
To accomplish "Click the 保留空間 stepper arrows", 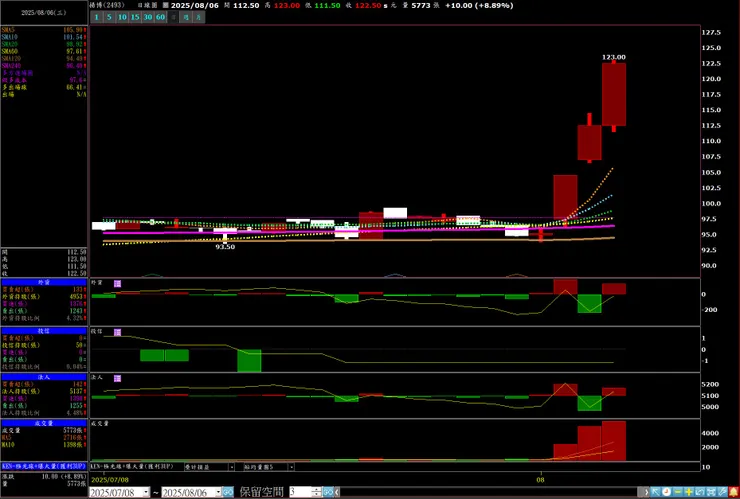I will coord(317,492).
